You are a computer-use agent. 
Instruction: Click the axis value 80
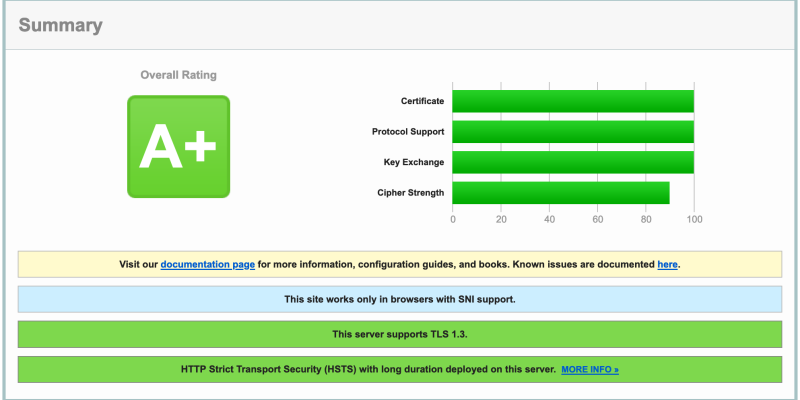point(646,220)
